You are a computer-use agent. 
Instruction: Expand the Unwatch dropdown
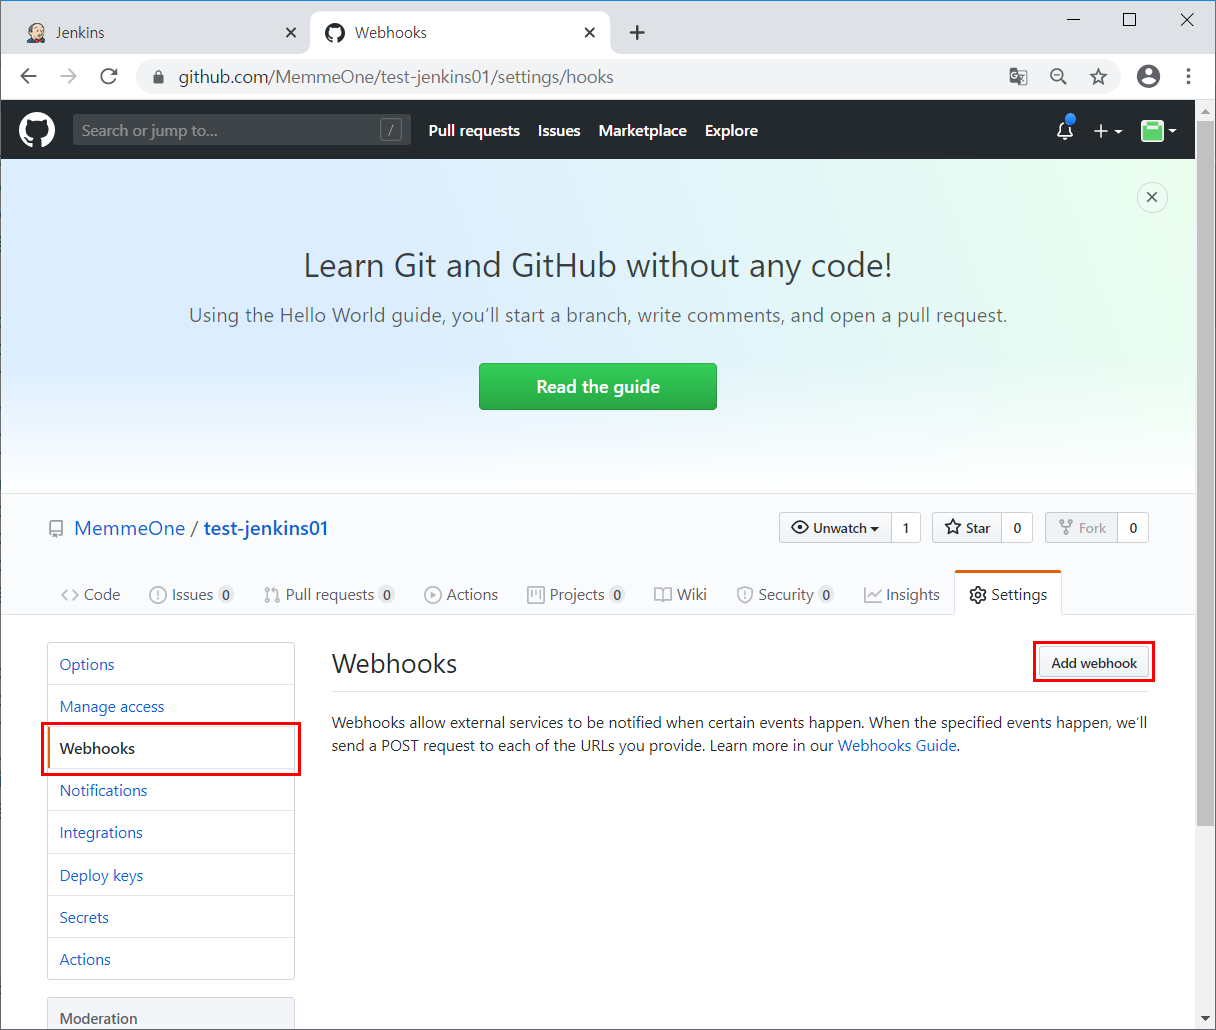(835, 528)
